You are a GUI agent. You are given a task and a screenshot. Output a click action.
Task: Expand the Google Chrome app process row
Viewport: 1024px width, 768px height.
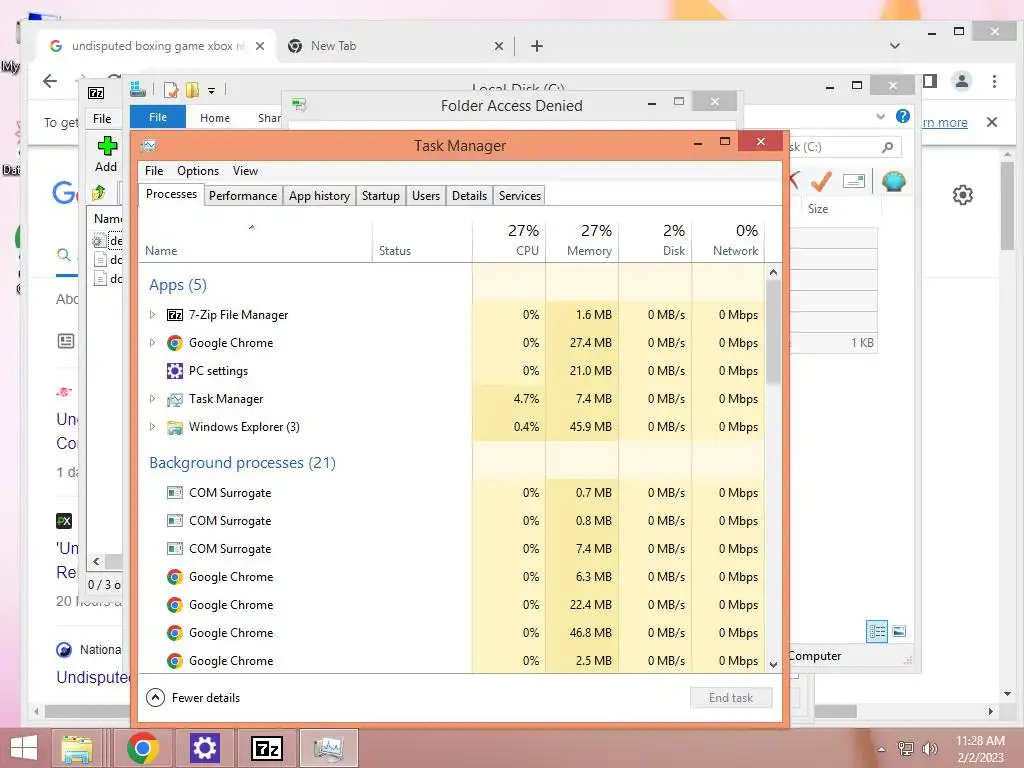[152, 343]
